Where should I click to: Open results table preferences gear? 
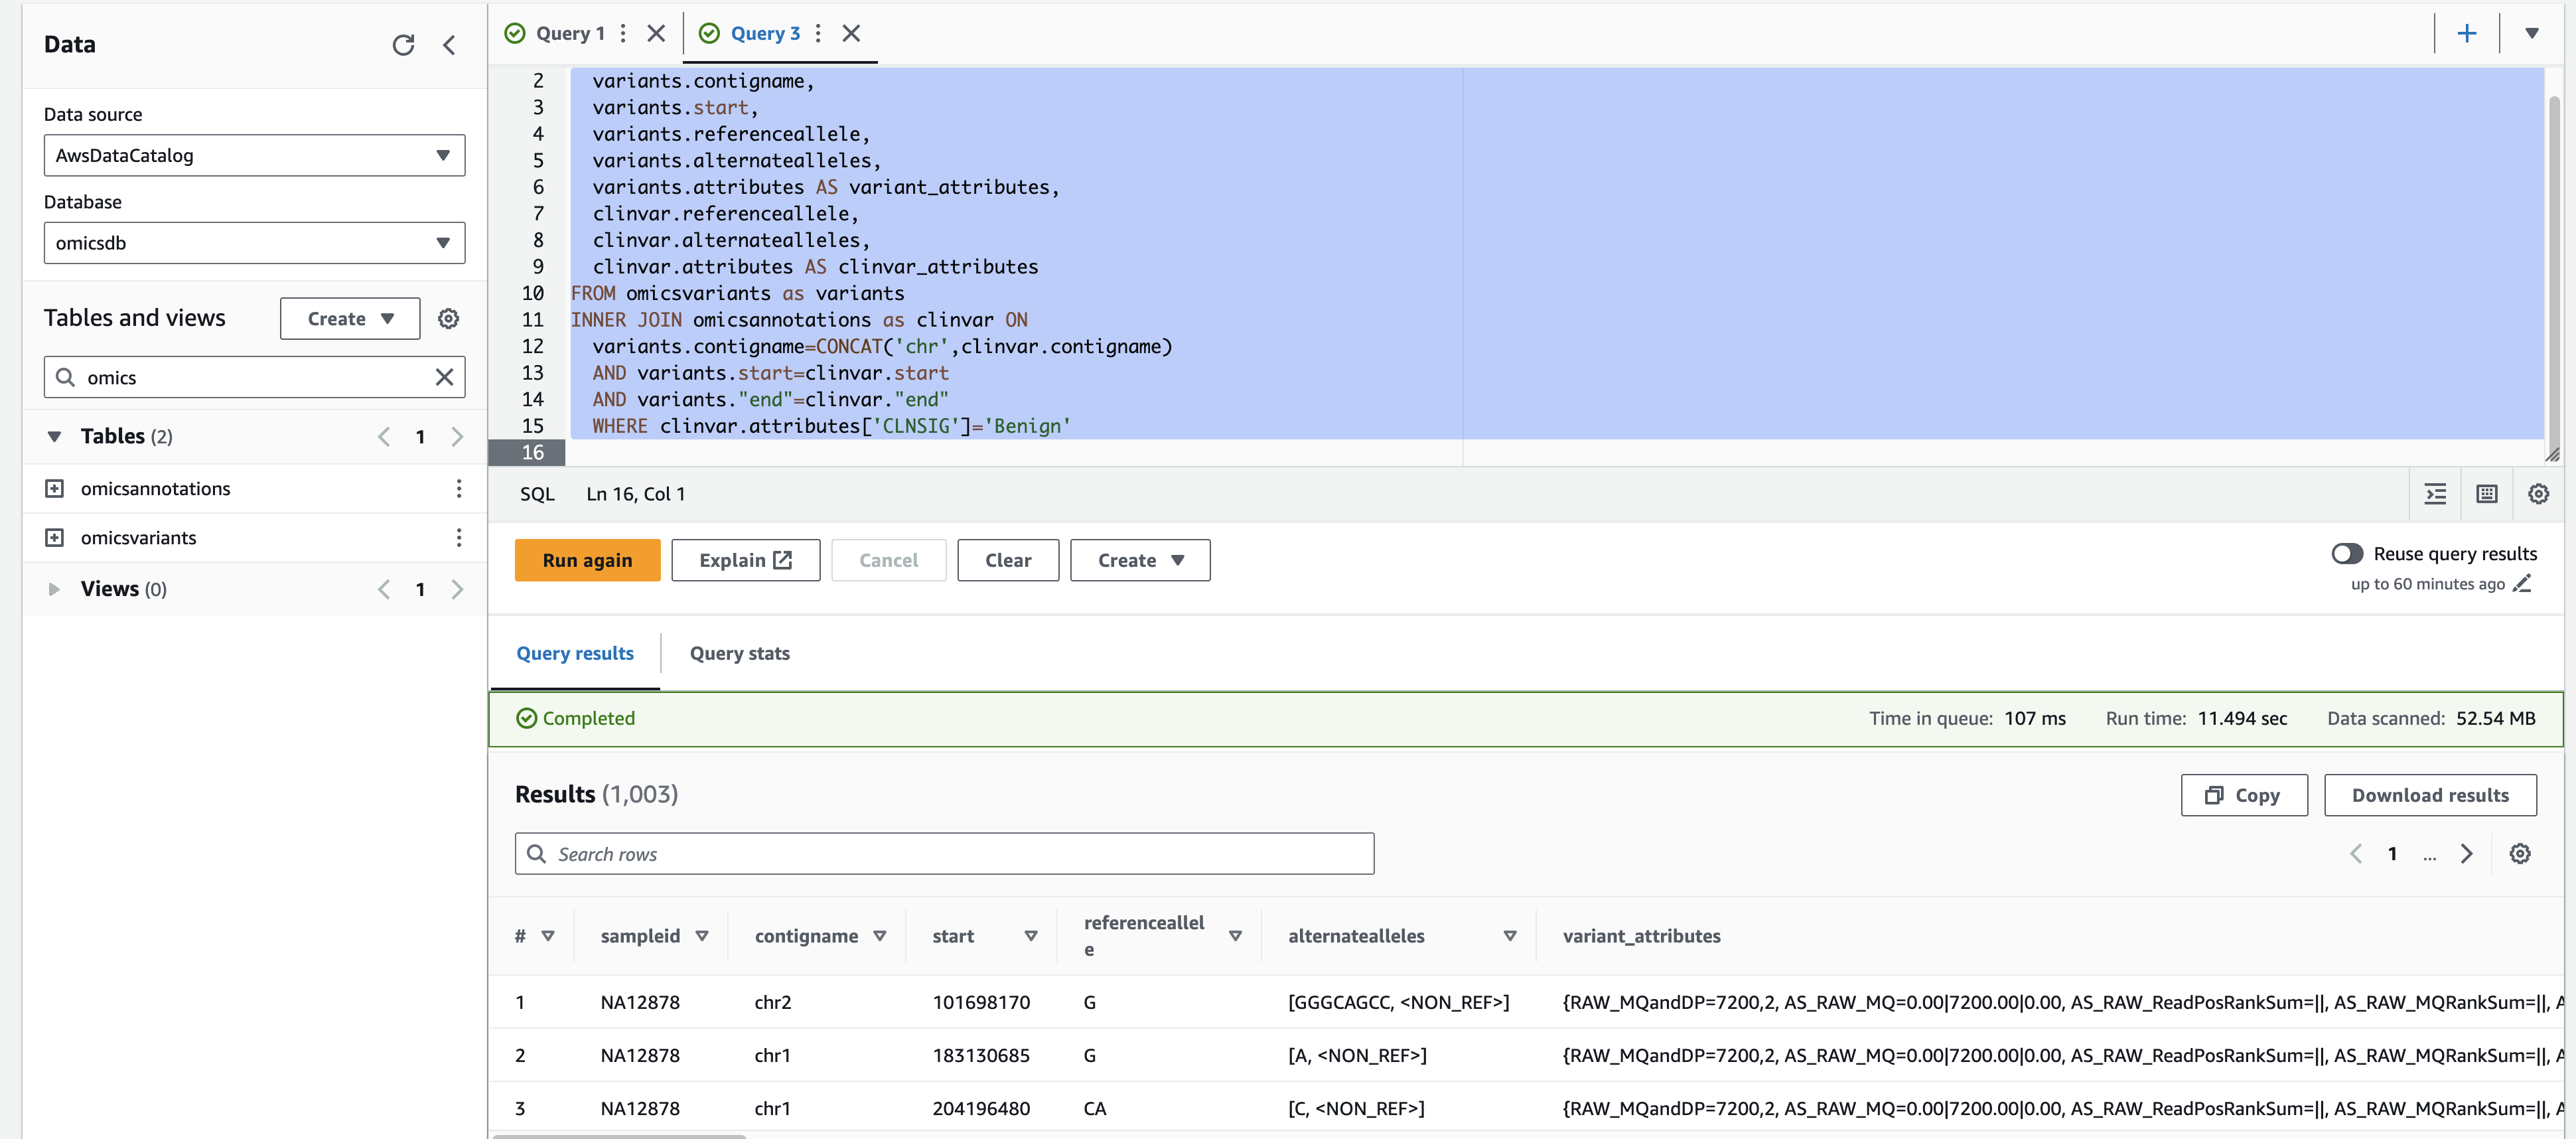[x=2520, y=854]
